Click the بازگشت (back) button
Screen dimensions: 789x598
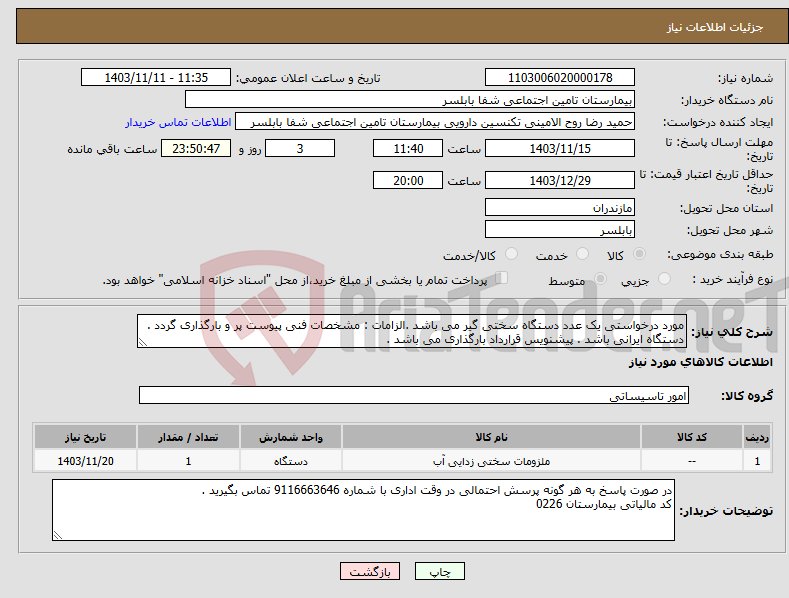pos(370,571)
